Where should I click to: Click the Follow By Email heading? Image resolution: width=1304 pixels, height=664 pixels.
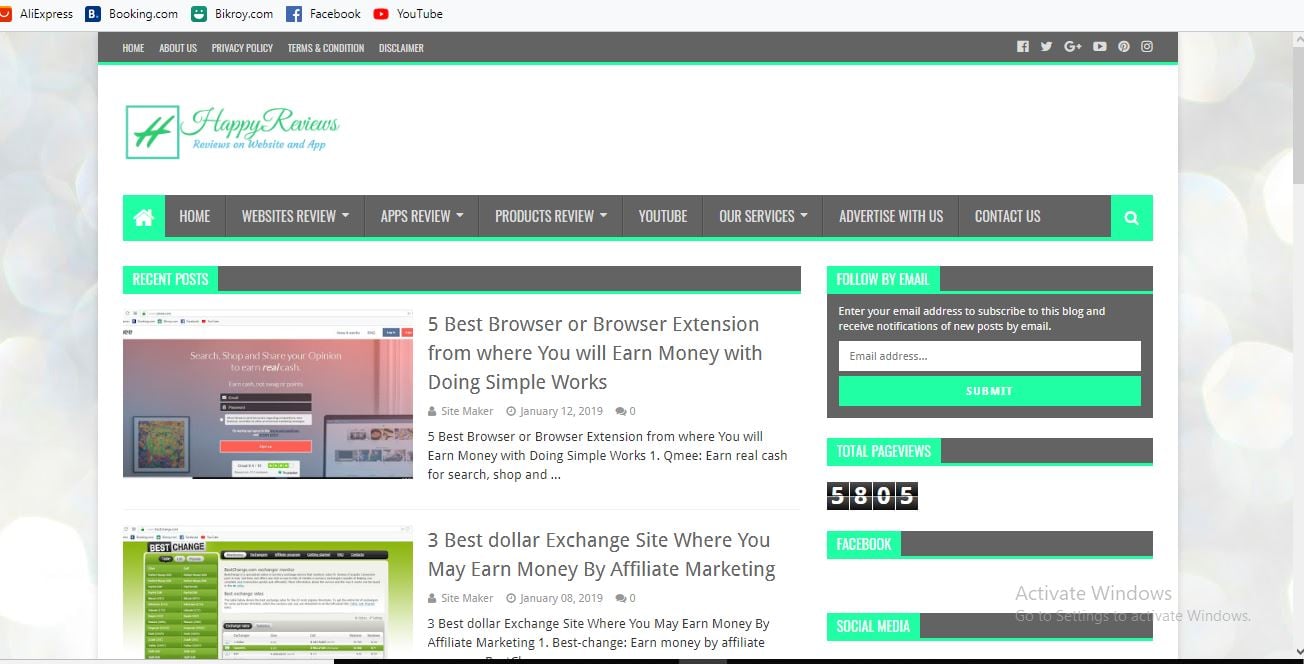pyautogui.click(x=883, y=279)
